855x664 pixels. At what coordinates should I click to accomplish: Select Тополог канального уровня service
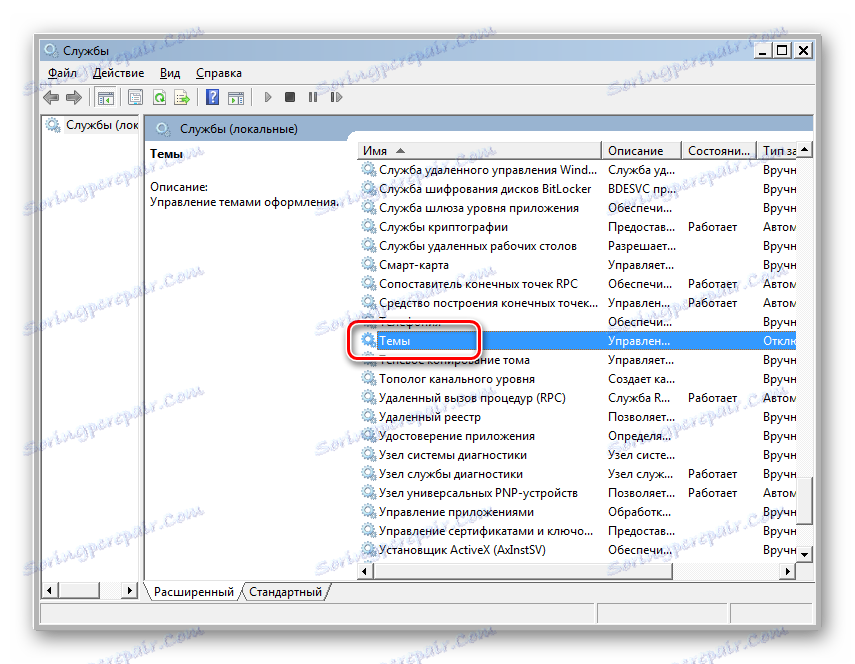[577, 378]
